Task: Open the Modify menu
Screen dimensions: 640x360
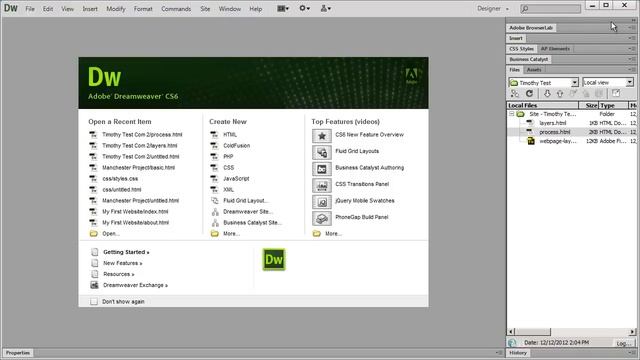Action: coord(116,9)
